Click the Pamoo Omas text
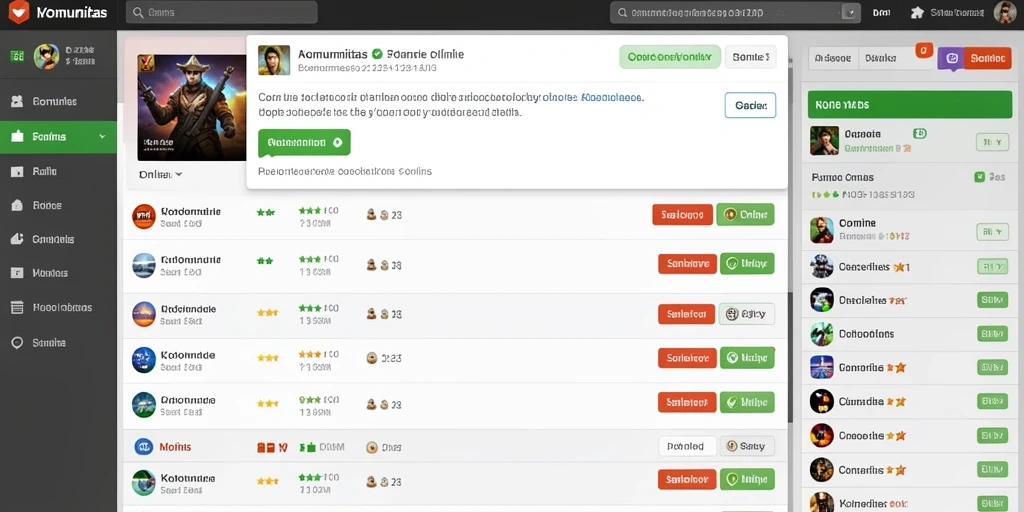This screenshot has width=1024, height=512. pos(842,177)
